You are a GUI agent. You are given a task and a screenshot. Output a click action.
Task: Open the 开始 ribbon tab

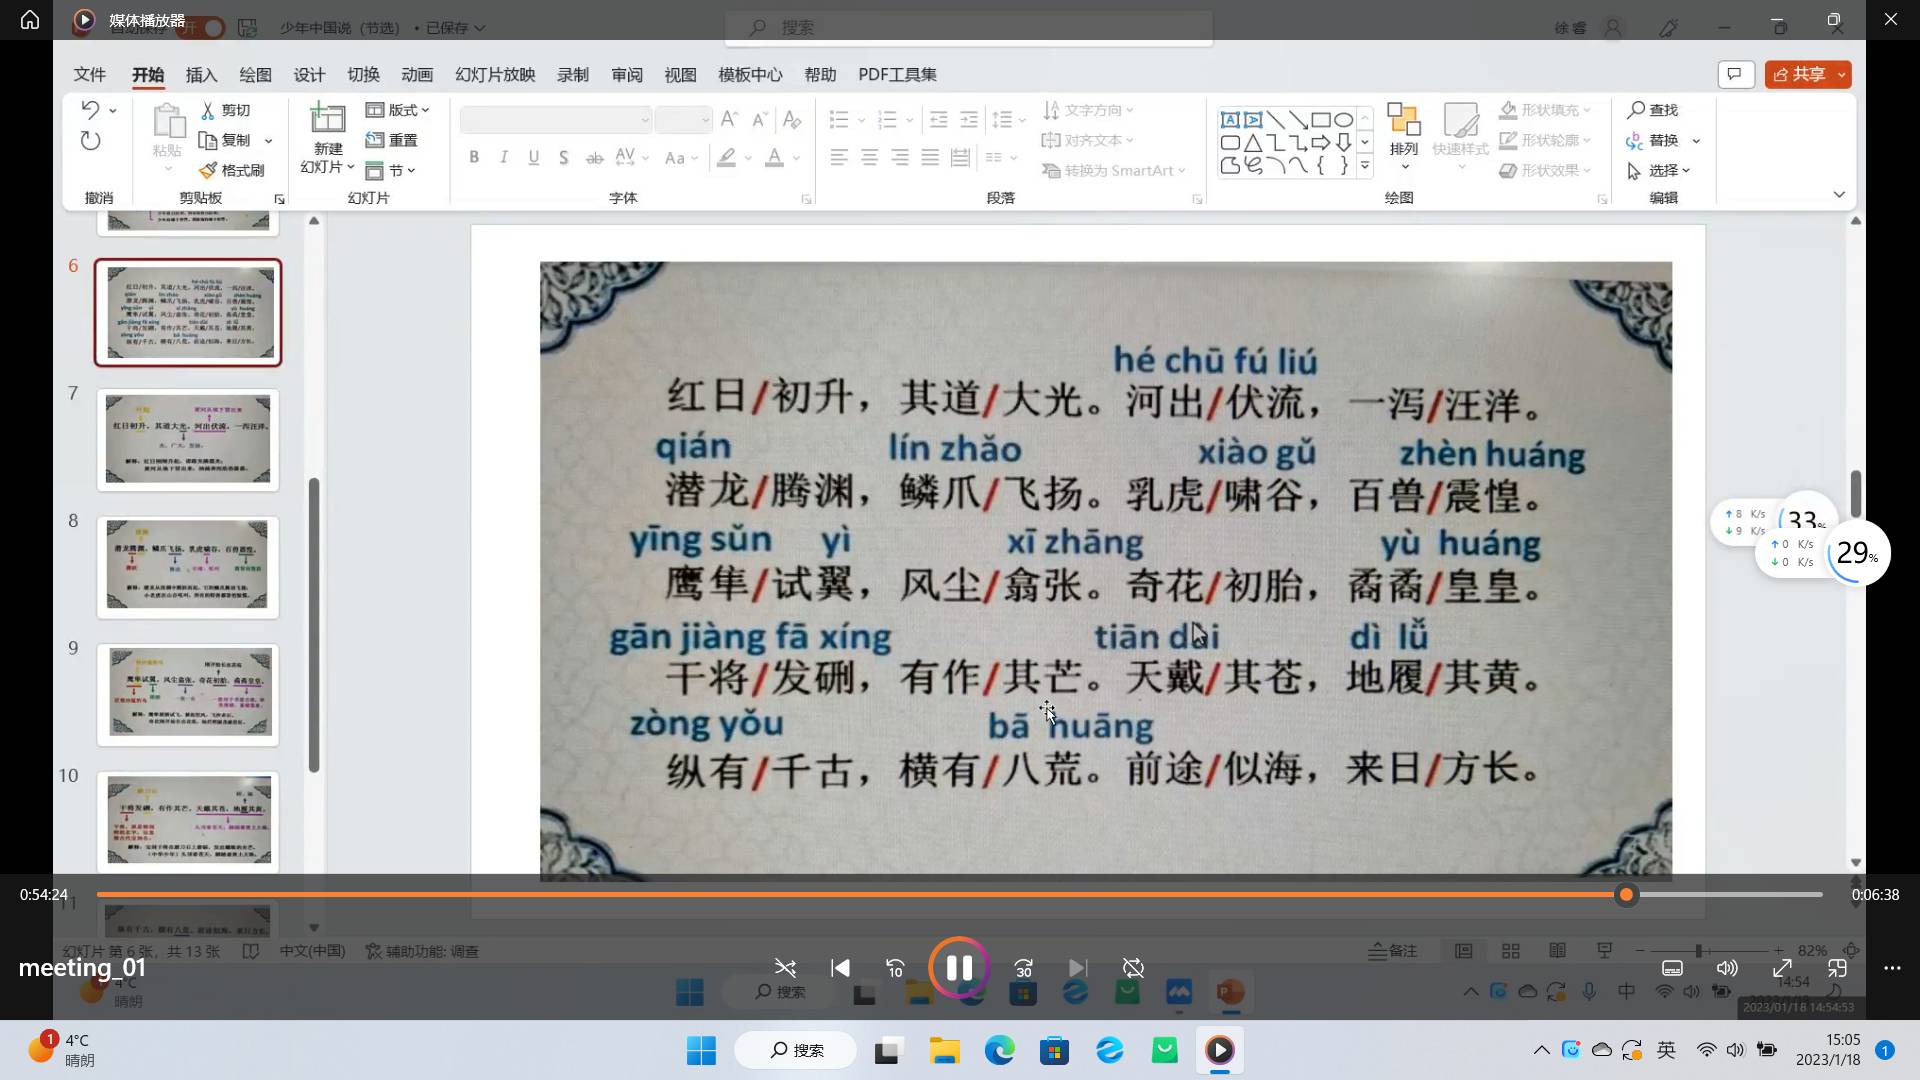pyautogui.click(x=148, y=75)
